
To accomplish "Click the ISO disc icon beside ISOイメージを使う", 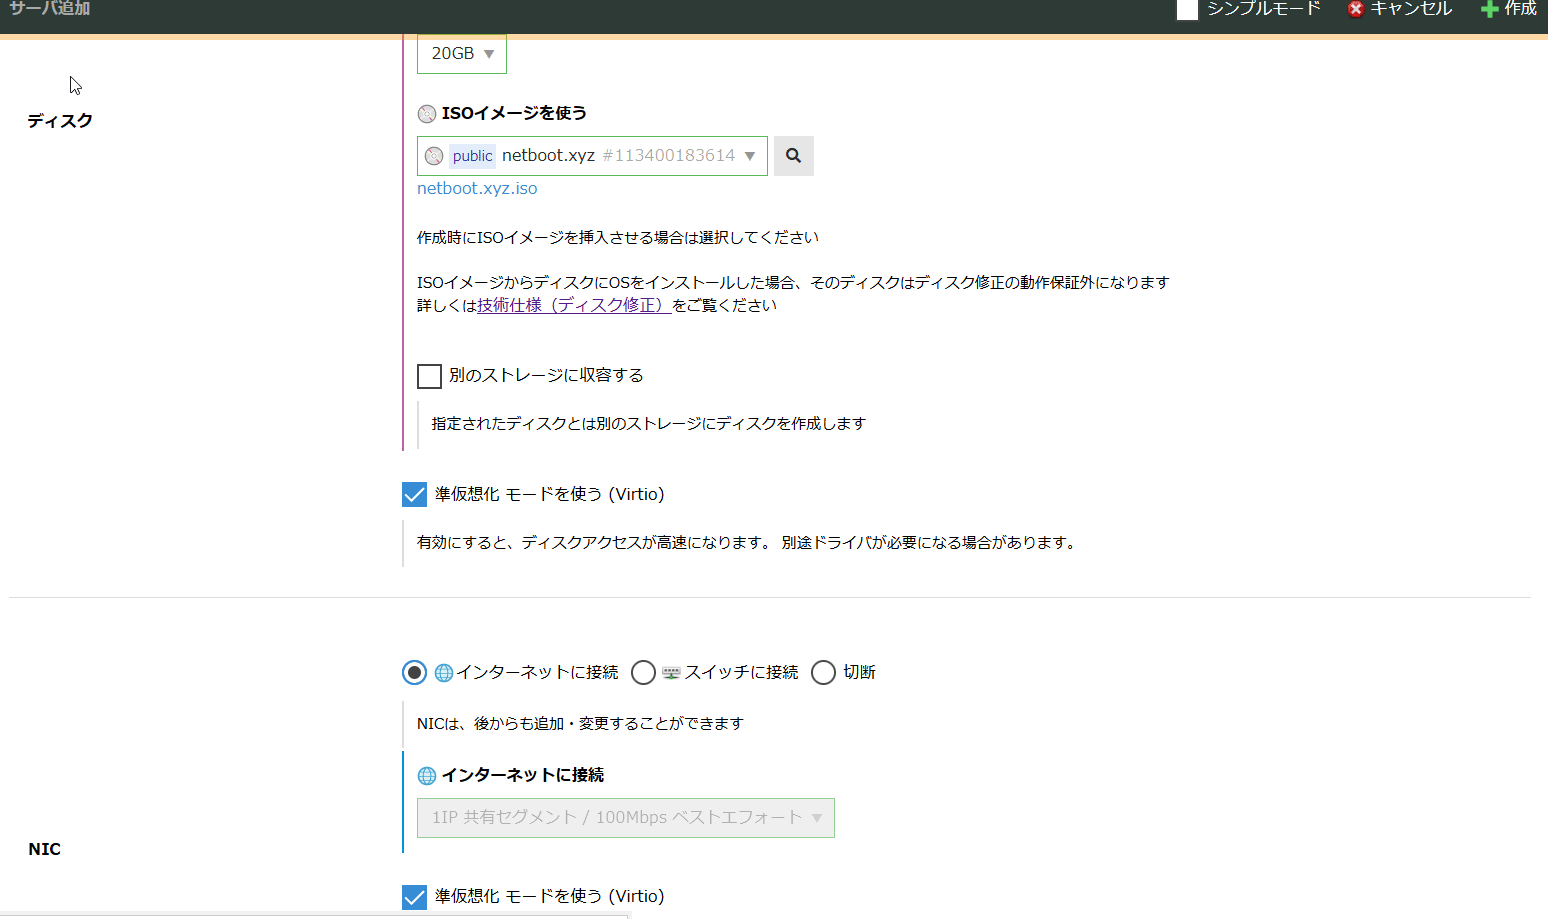I will click(x=427, y=113).
